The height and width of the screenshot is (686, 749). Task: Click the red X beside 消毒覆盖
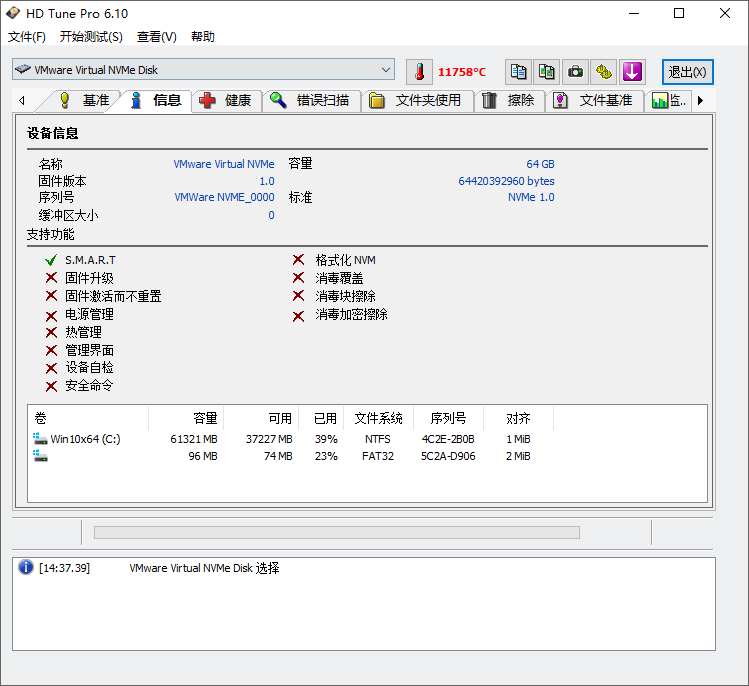(298, 278)
